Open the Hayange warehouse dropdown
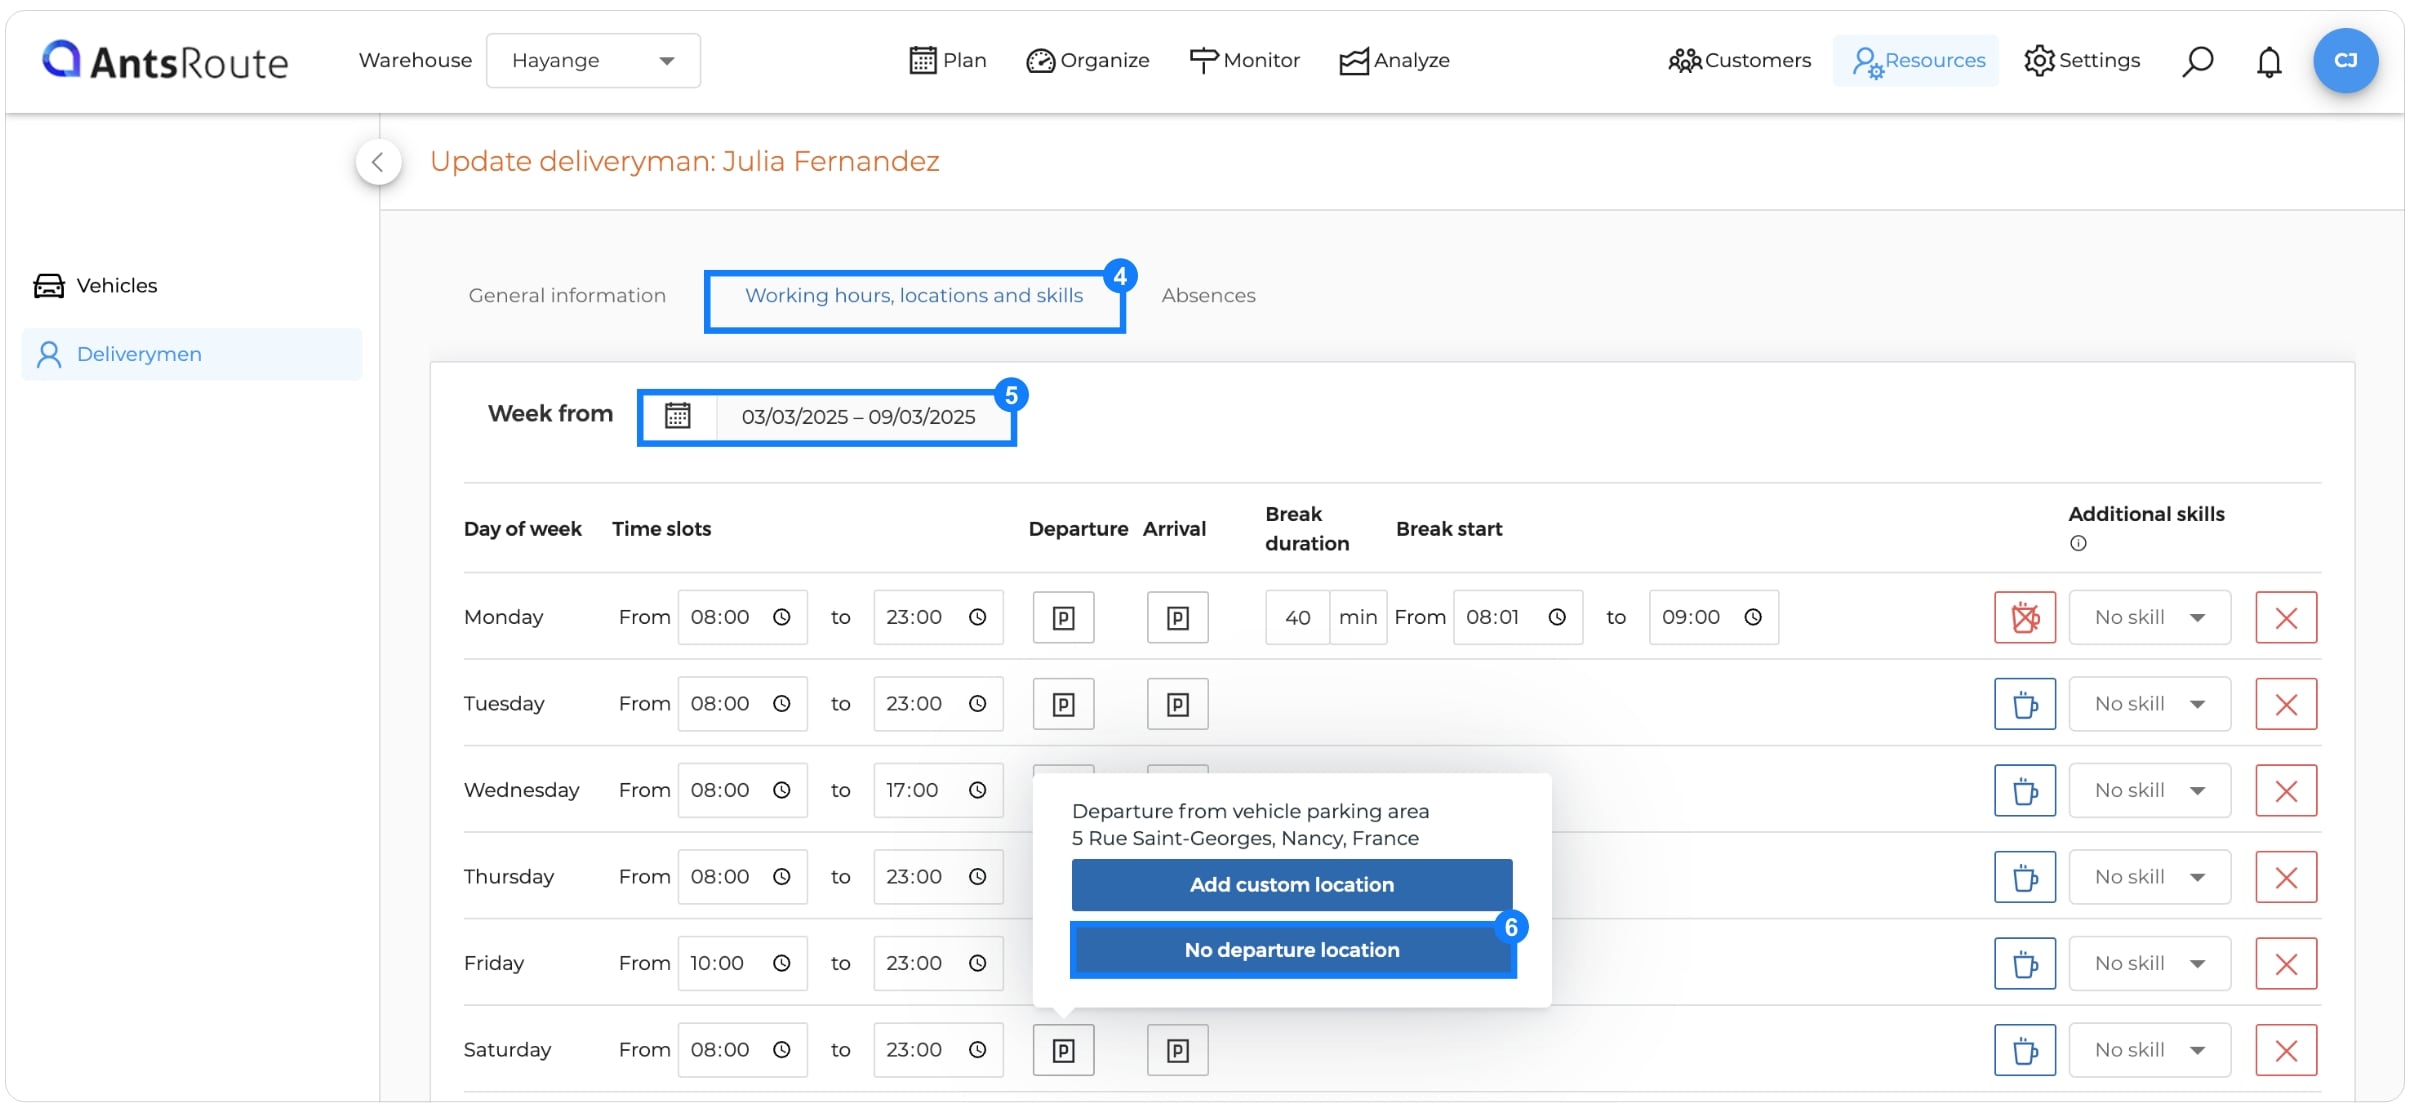2410x1109 pixels. [593, 61]
